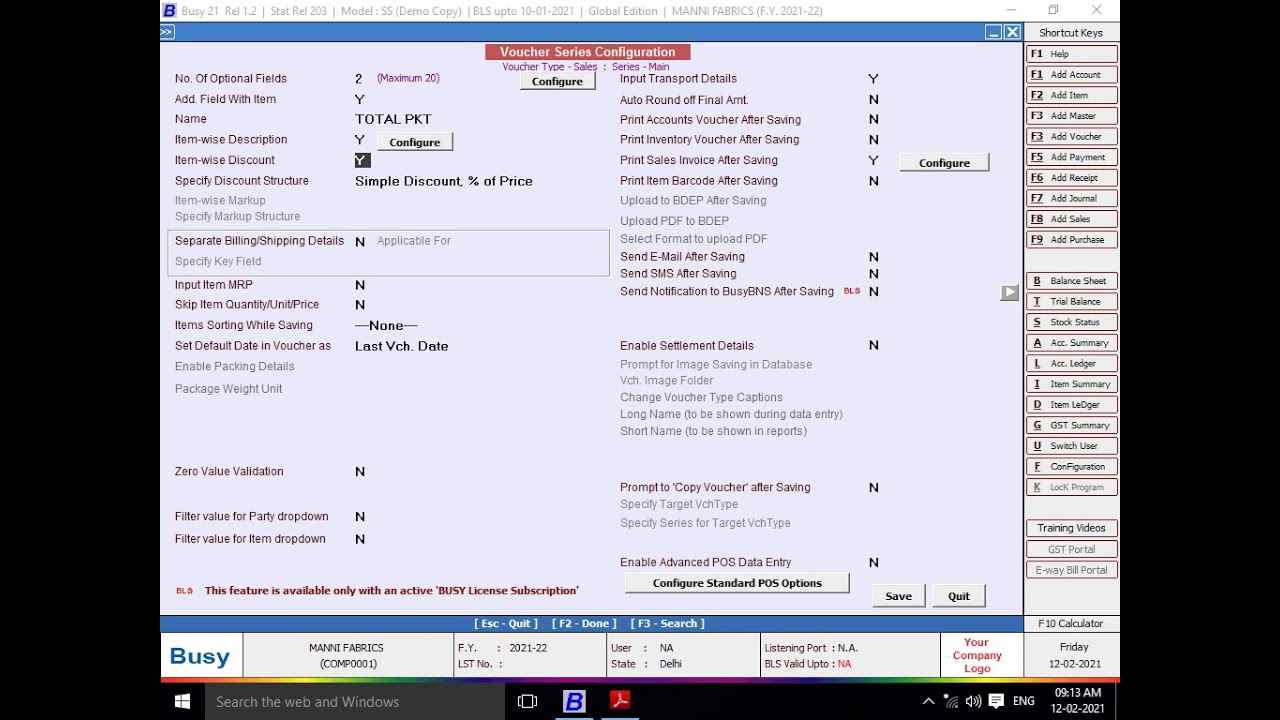Toggle Separate Billing/Shipping Details value
This screenshot has width=1280, height=720.
[360, 242]
